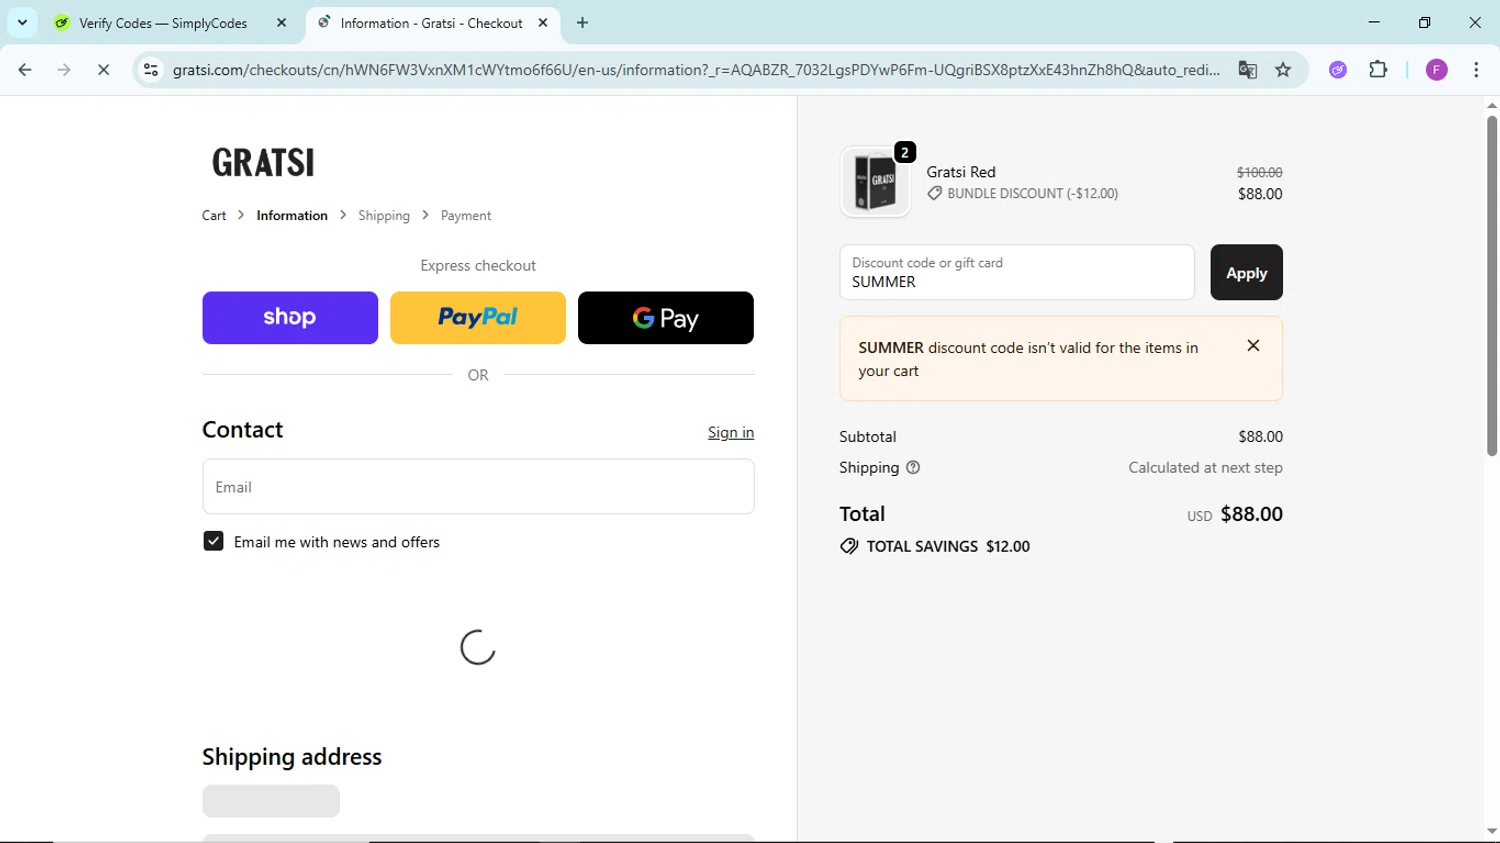The image size is (1500, 843).
Task: Restore down the Chrome window
Action: (x=1425, y=22)
